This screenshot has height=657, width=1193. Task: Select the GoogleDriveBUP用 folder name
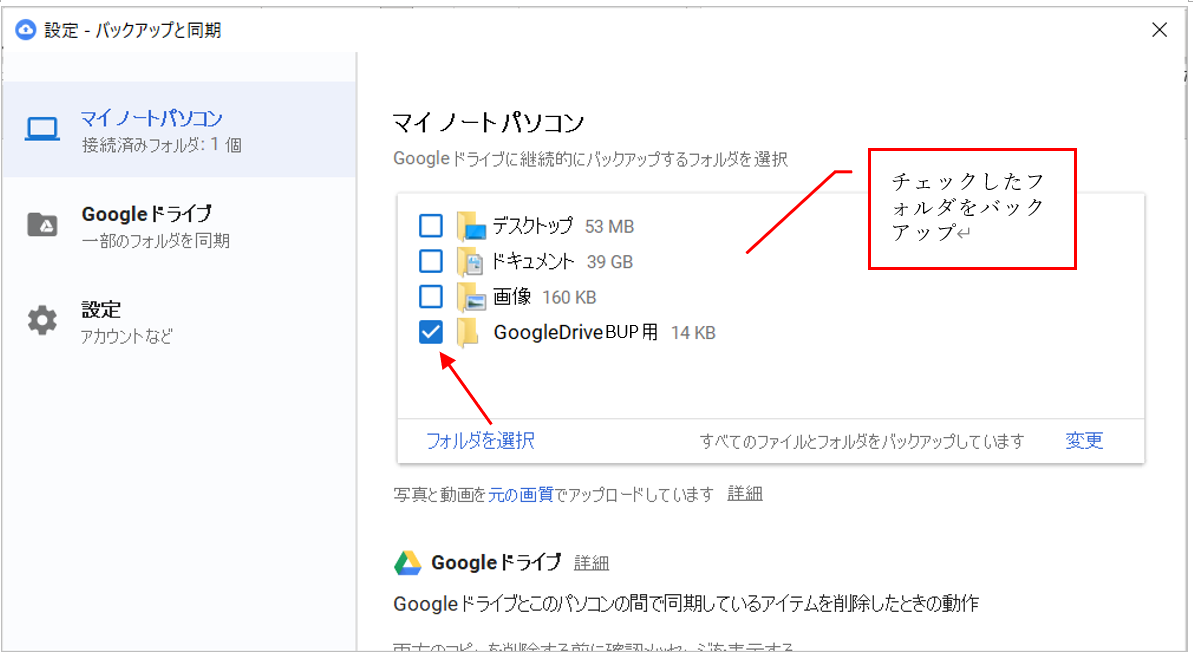(576, 332)
